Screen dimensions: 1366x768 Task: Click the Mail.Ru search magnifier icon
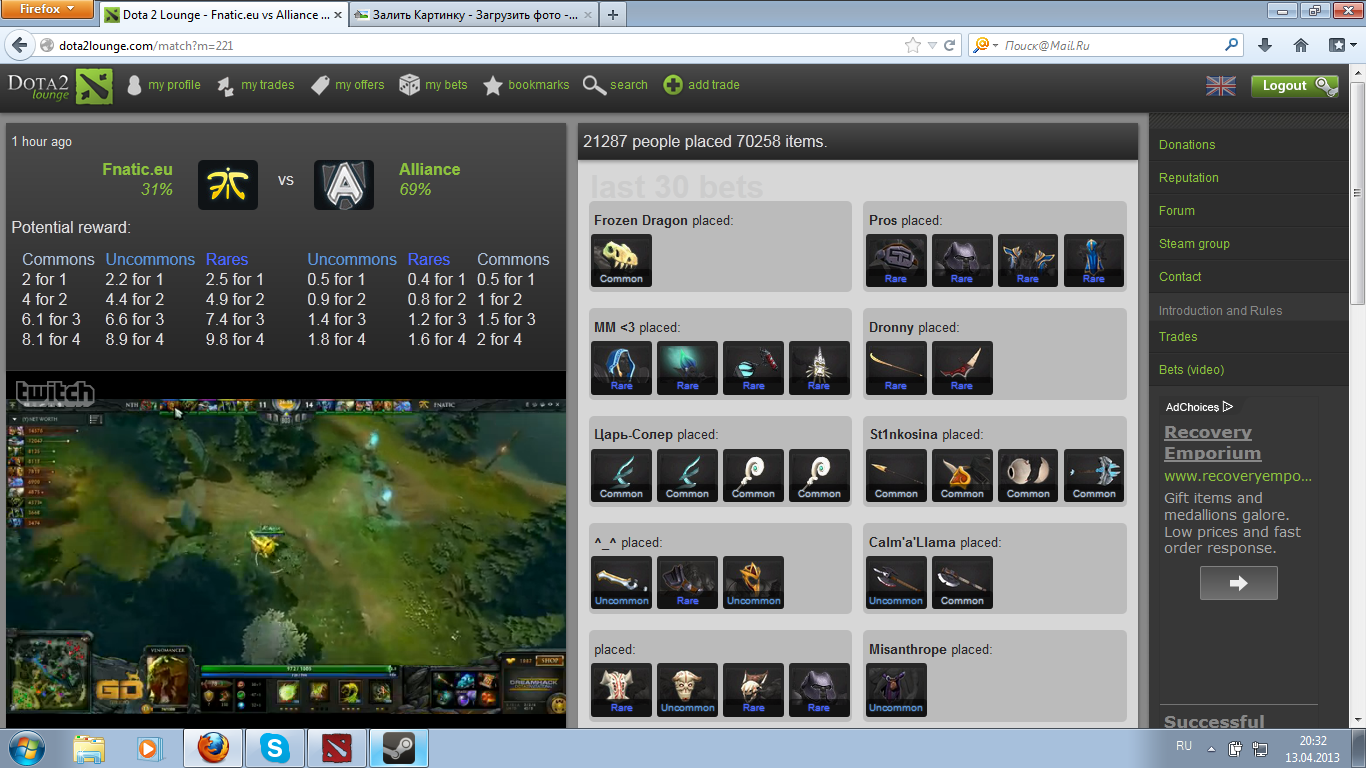click(1232, 45)
